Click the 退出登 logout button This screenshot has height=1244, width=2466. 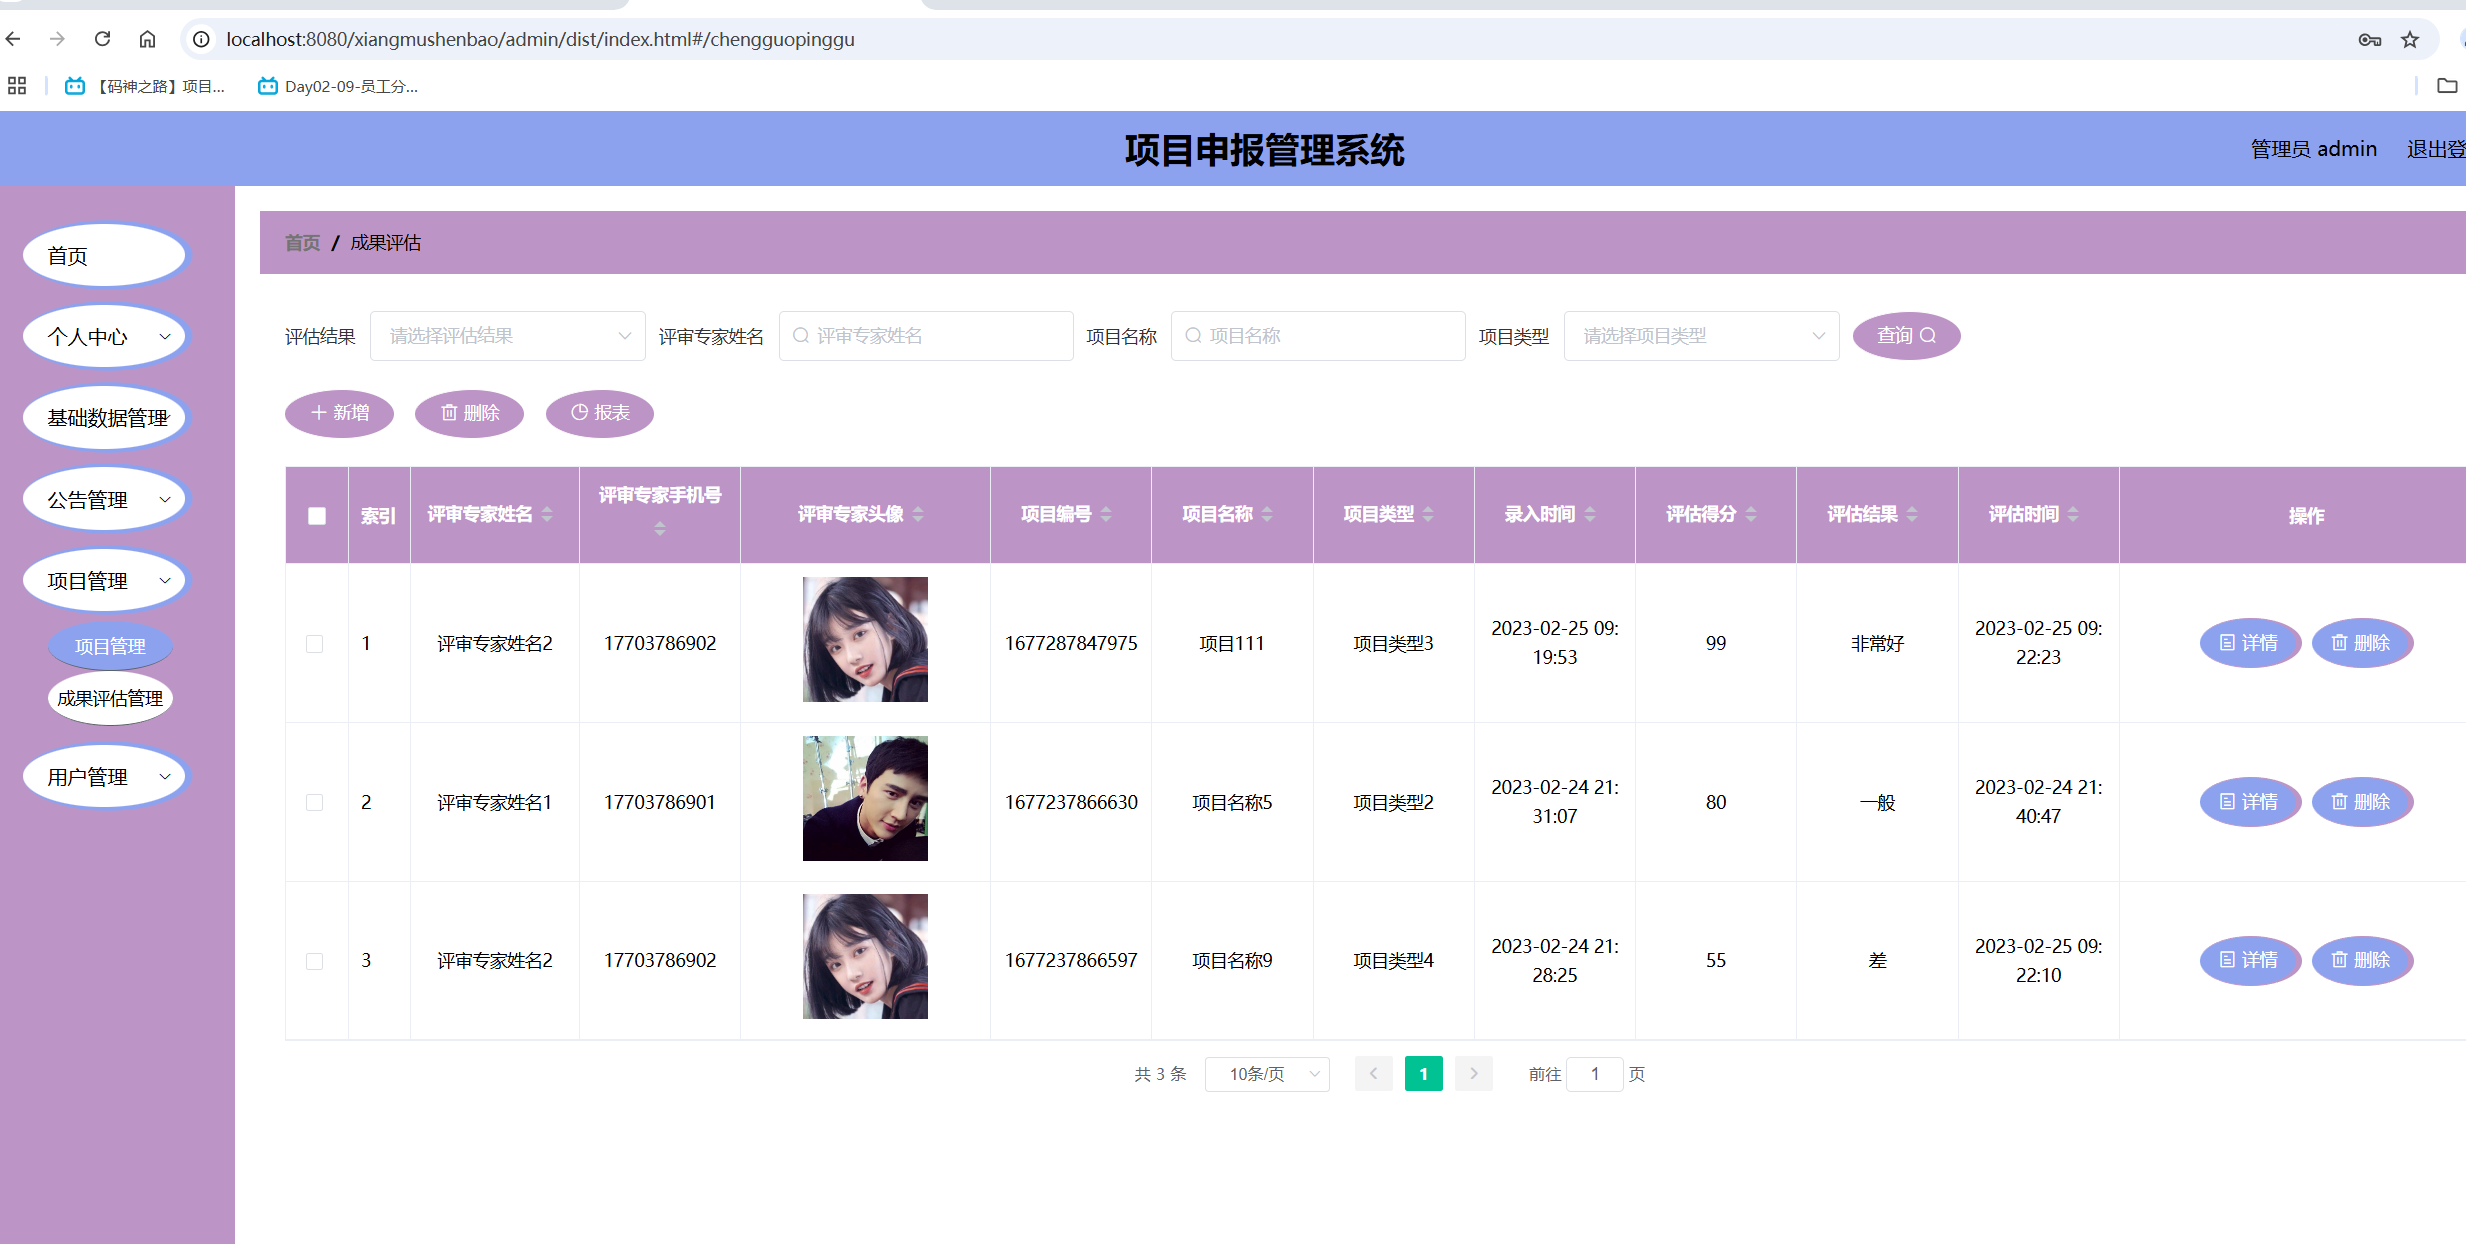[x=2434, y=148]
